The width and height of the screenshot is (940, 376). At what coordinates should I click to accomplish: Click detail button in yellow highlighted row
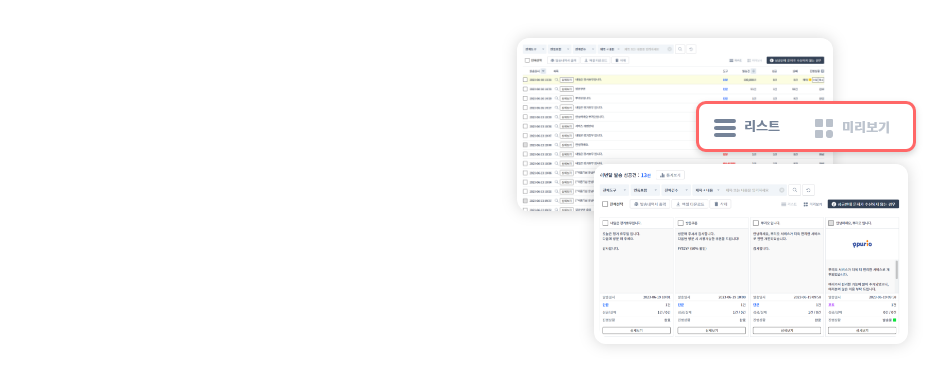(567, 80)
